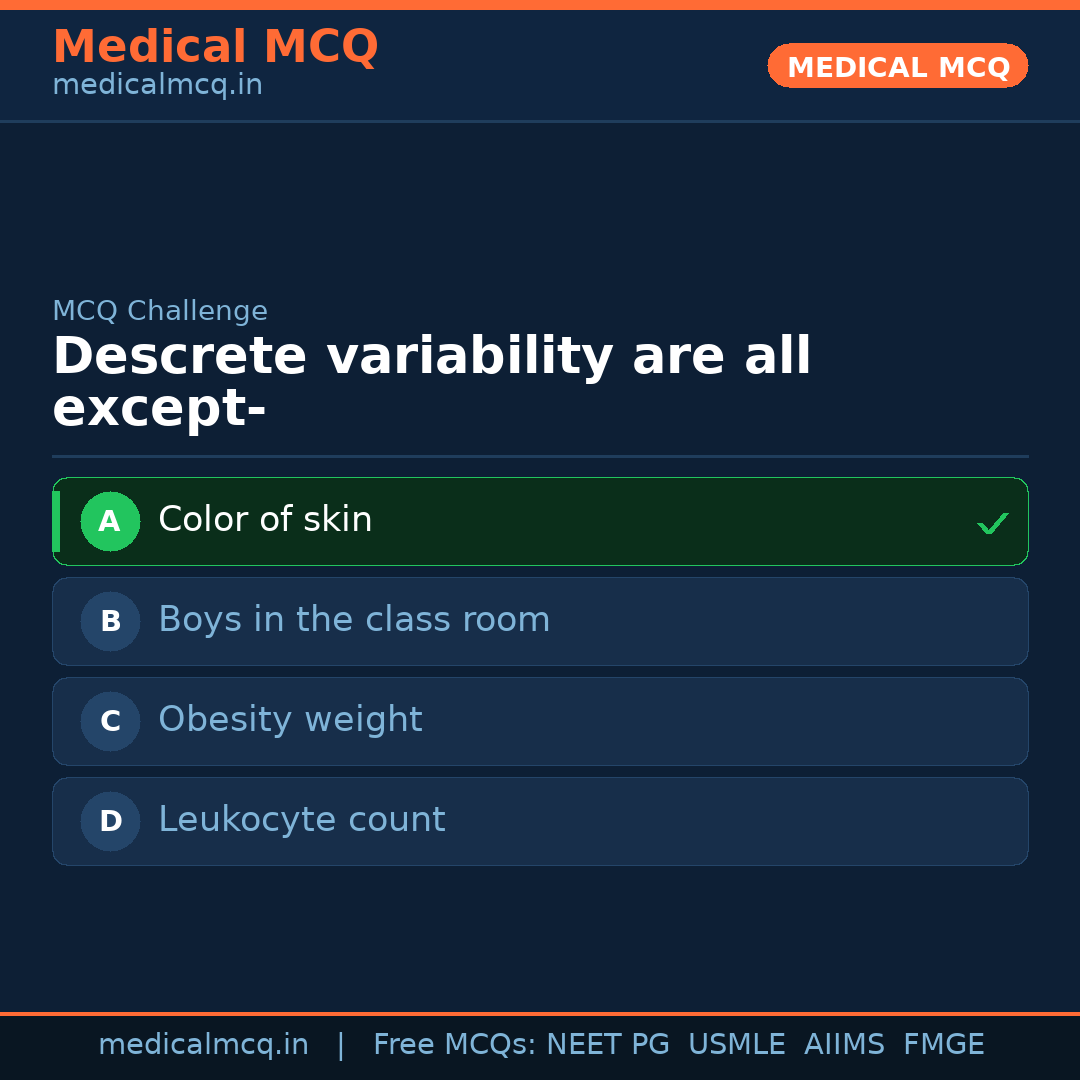This screenshot has width=1080, height=1080.
Task: Click the FMGE link in footer
Action: pyautogui.click(x=943, y=1043)
